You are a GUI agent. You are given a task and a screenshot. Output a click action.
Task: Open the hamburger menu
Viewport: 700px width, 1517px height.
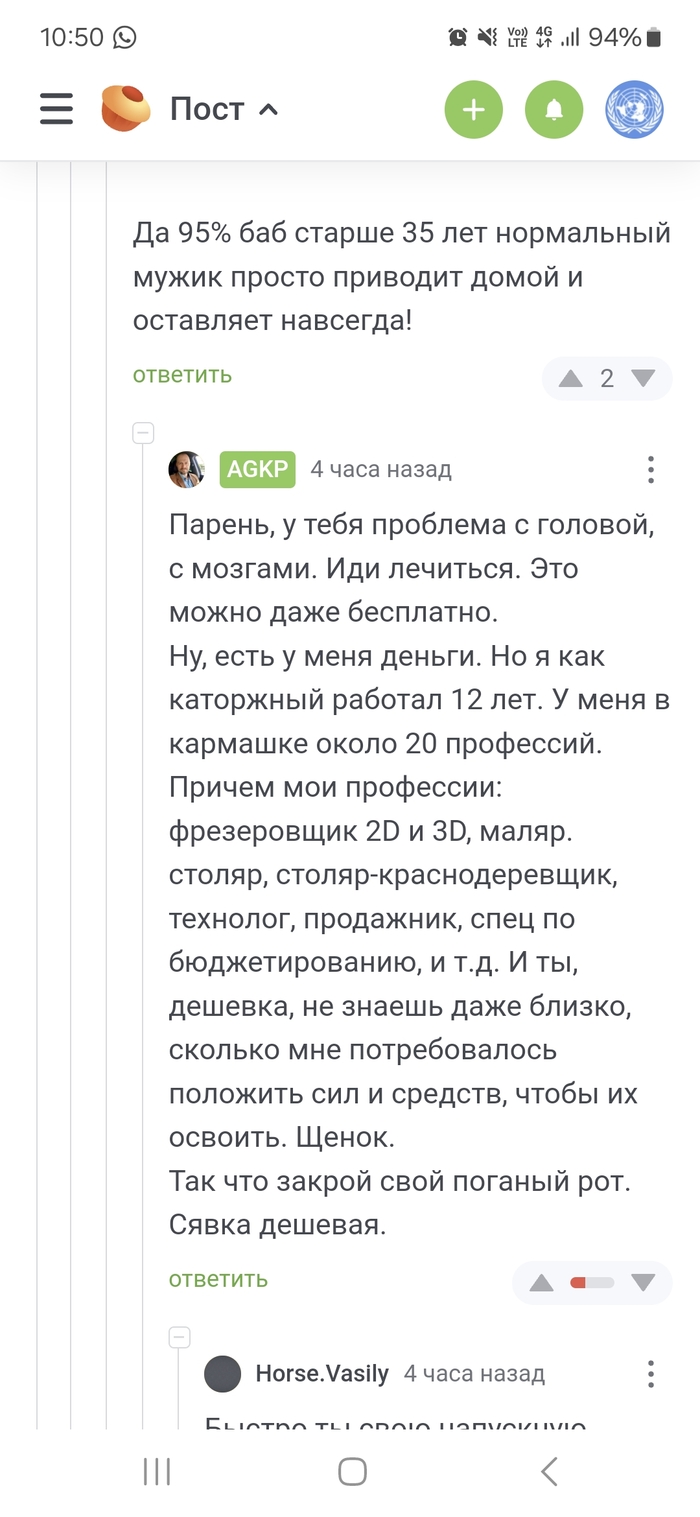tap(56, 109)
